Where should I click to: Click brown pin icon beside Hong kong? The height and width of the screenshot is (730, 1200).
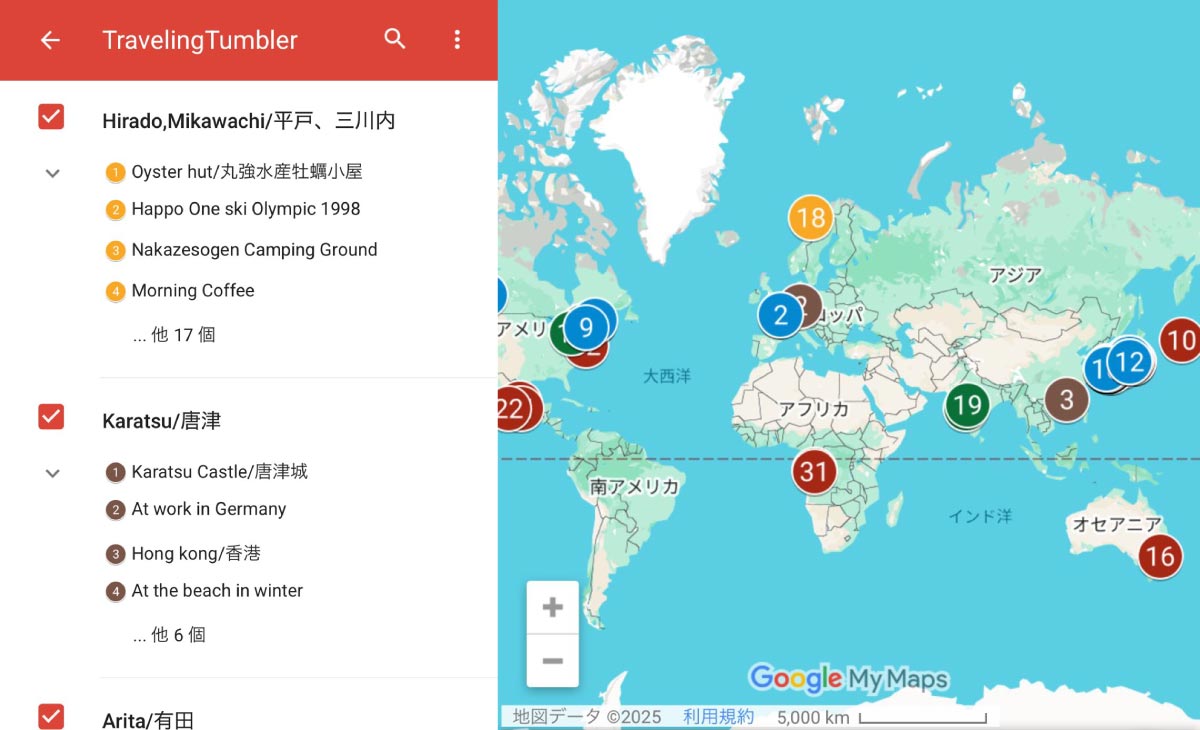click(x=115, y=554)
